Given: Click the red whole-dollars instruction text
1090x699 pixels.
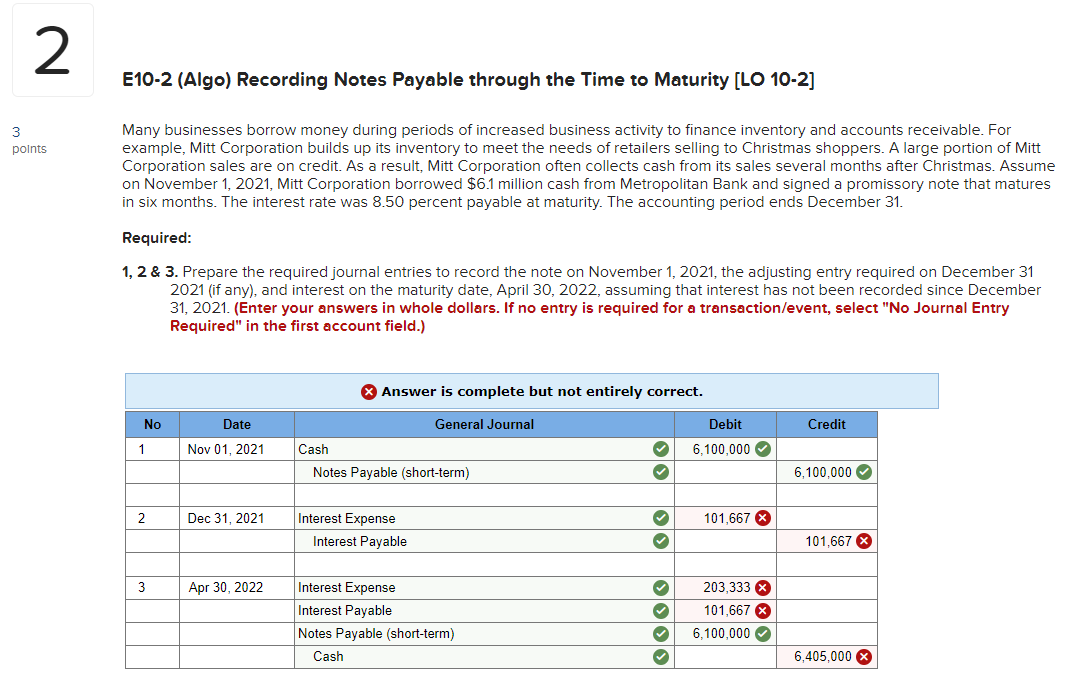Looking at the screenshot, I should 589,317.
